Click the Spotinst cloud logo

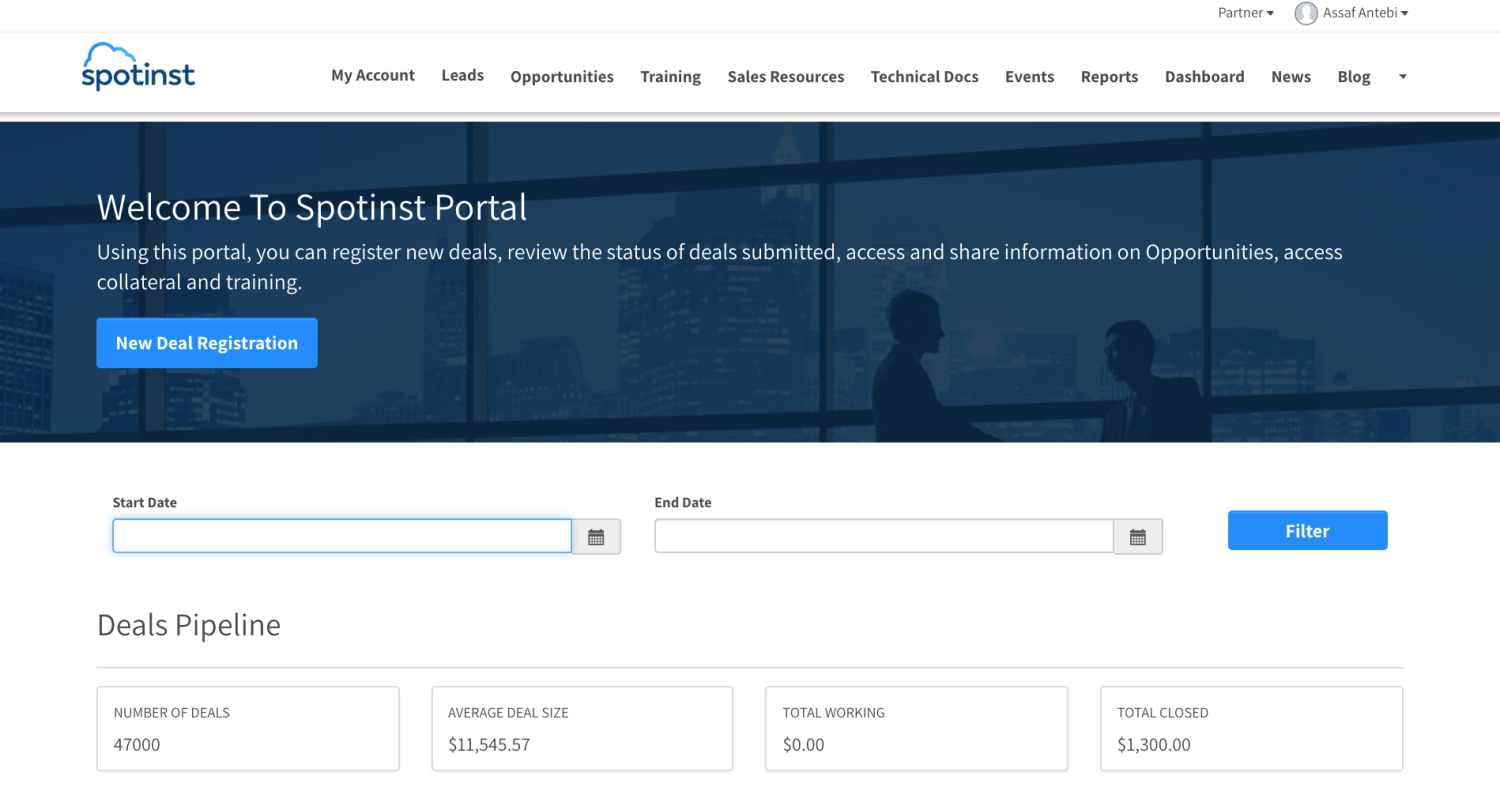138,66
